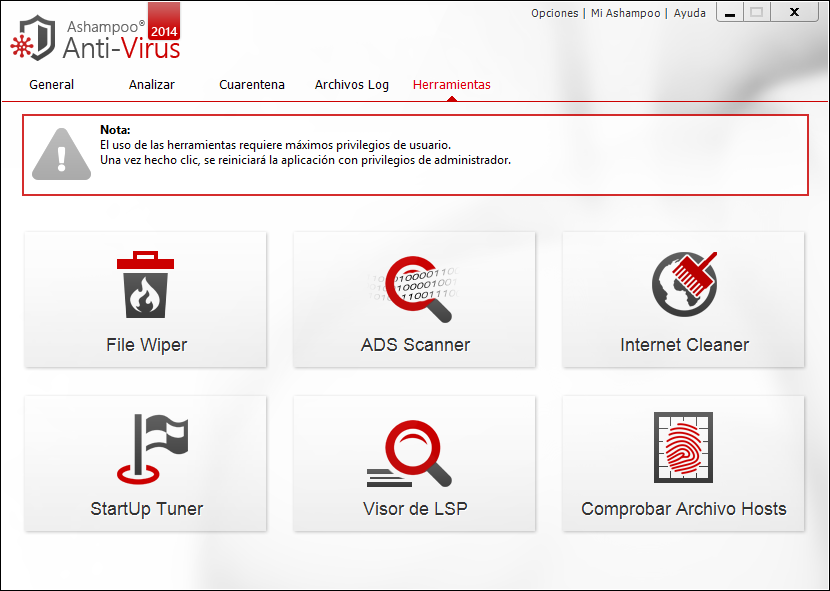
Task: Click the Ayuda link
Action: click(689, 13)
